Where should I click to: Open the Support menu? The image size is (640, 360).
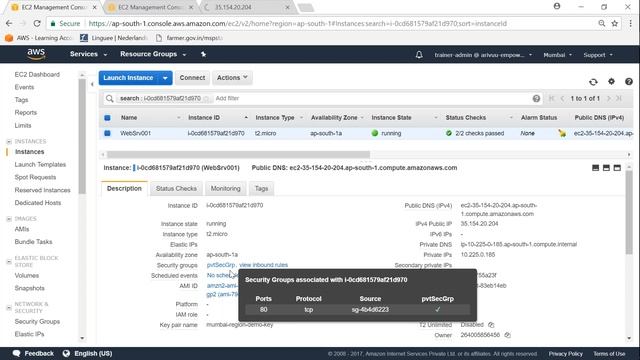[x=598, y=55]
